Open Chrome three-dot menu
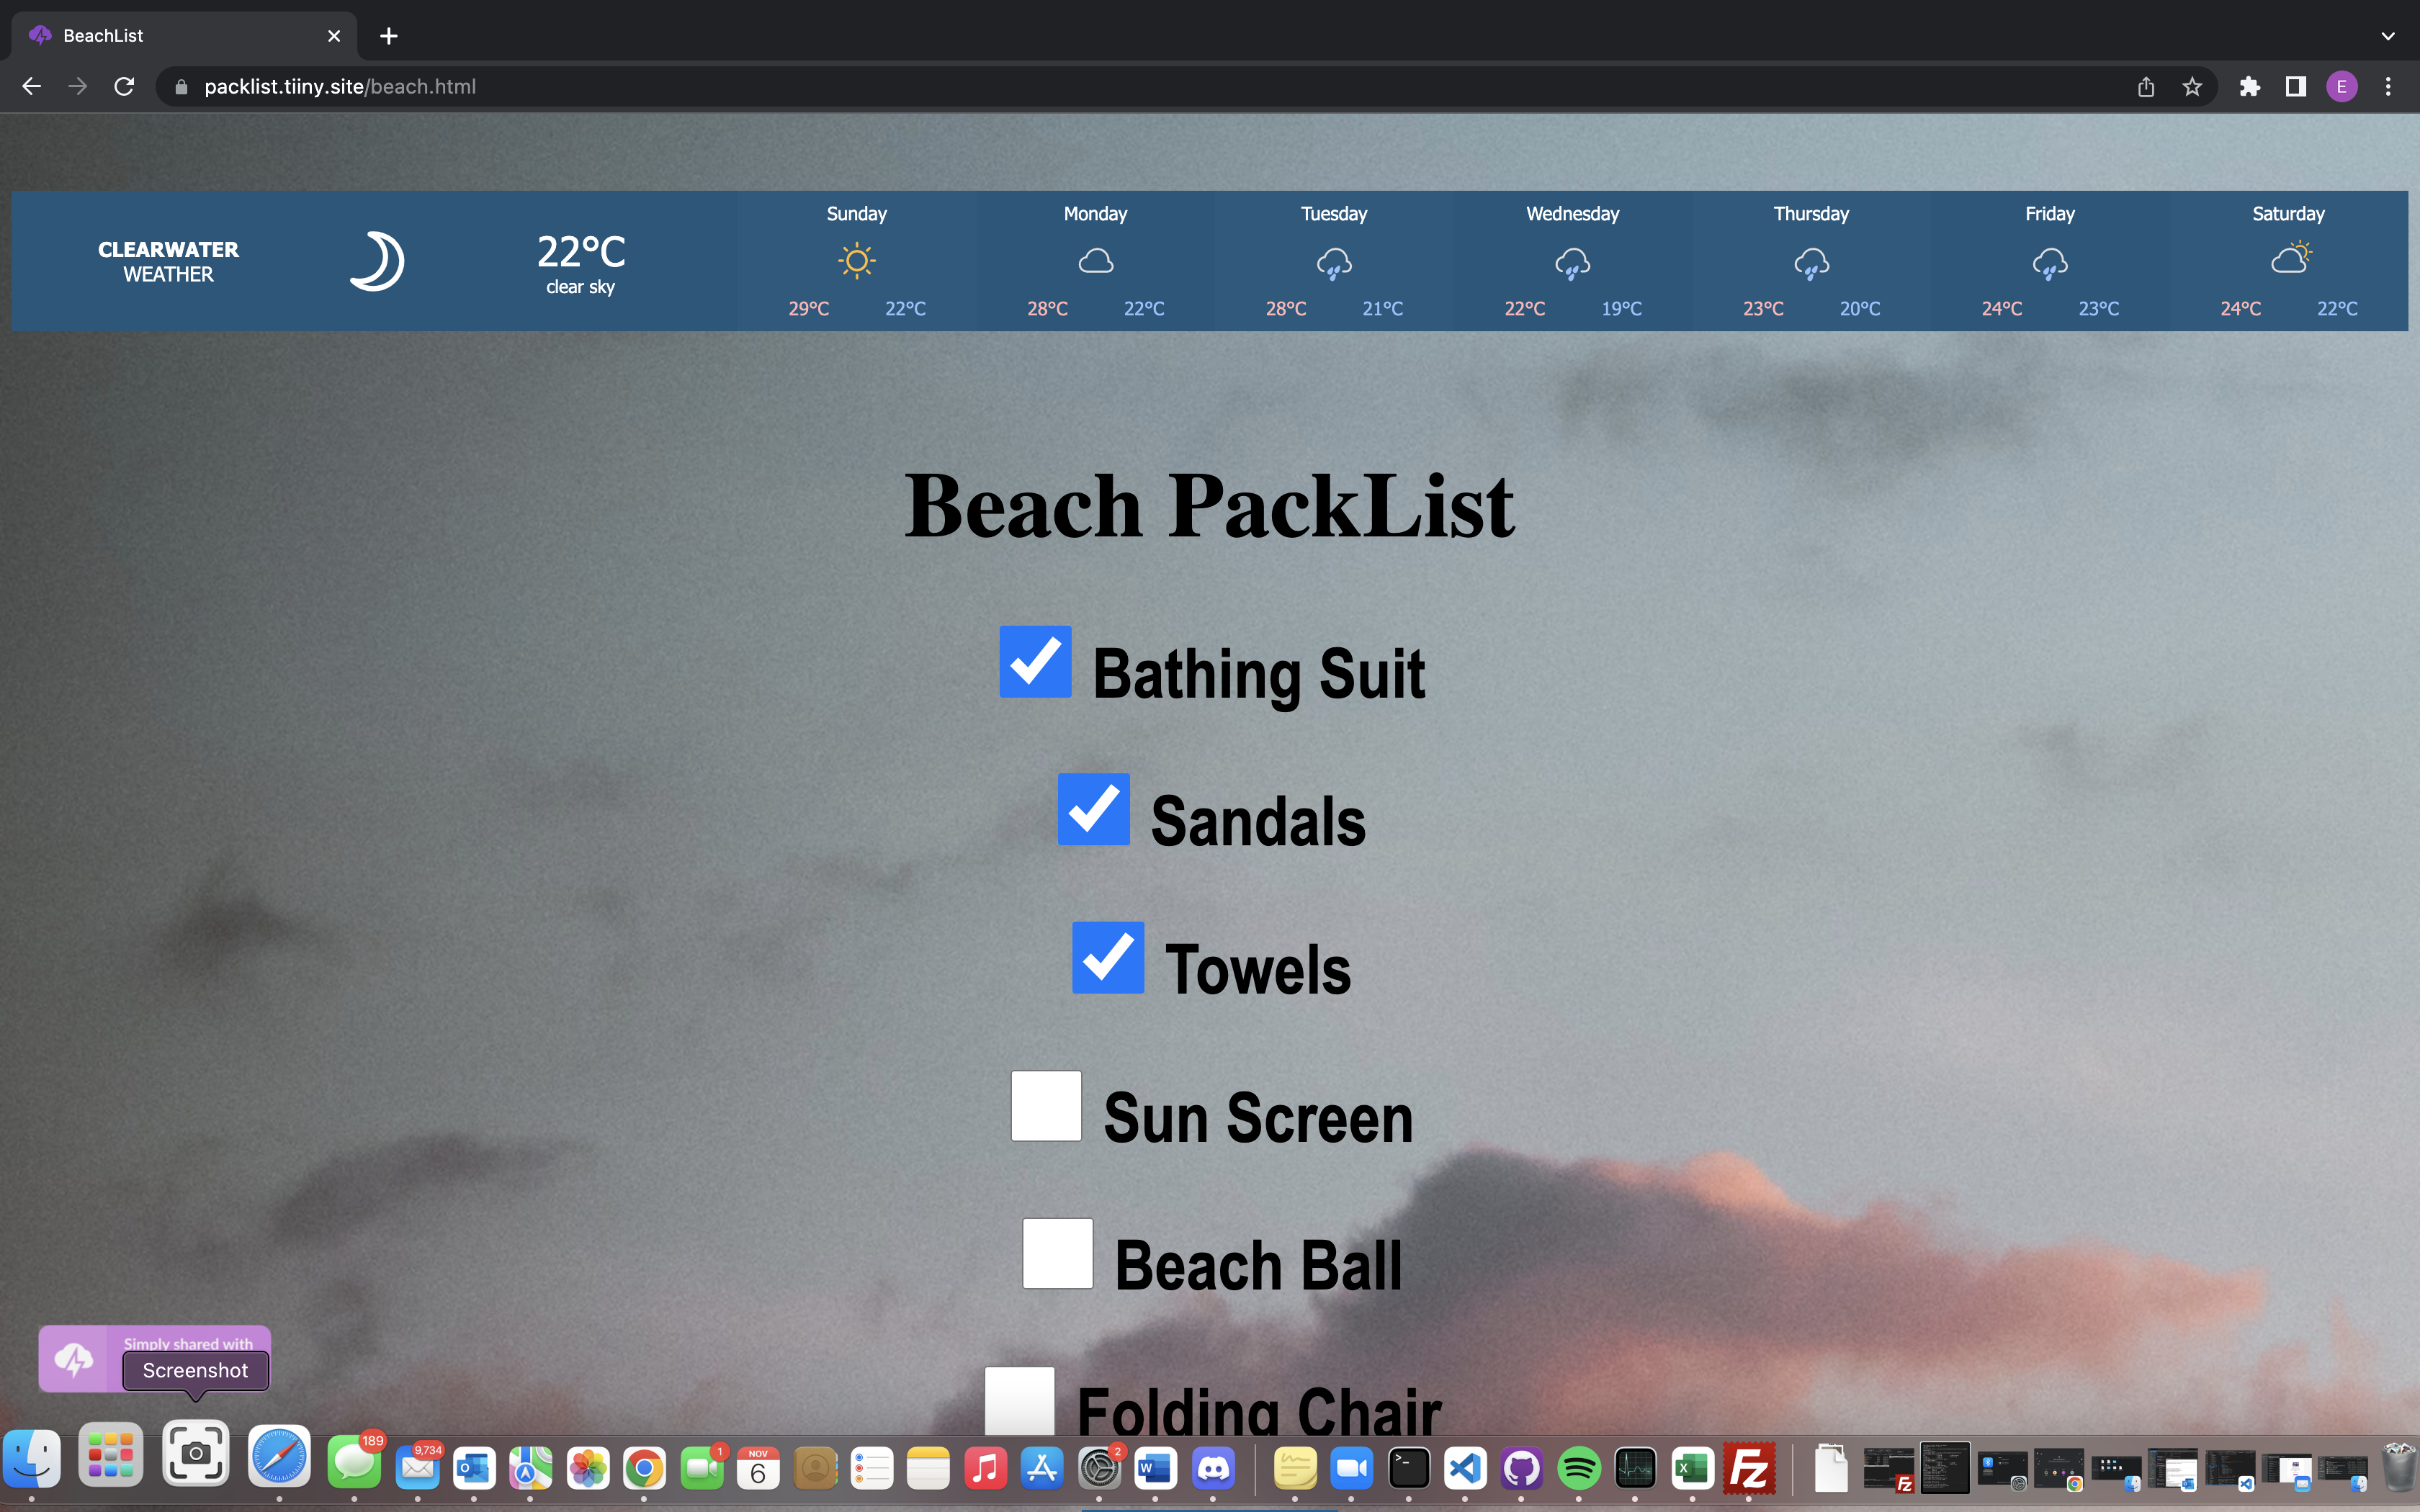2420x1512 pixels. [x=2388, y=87]
